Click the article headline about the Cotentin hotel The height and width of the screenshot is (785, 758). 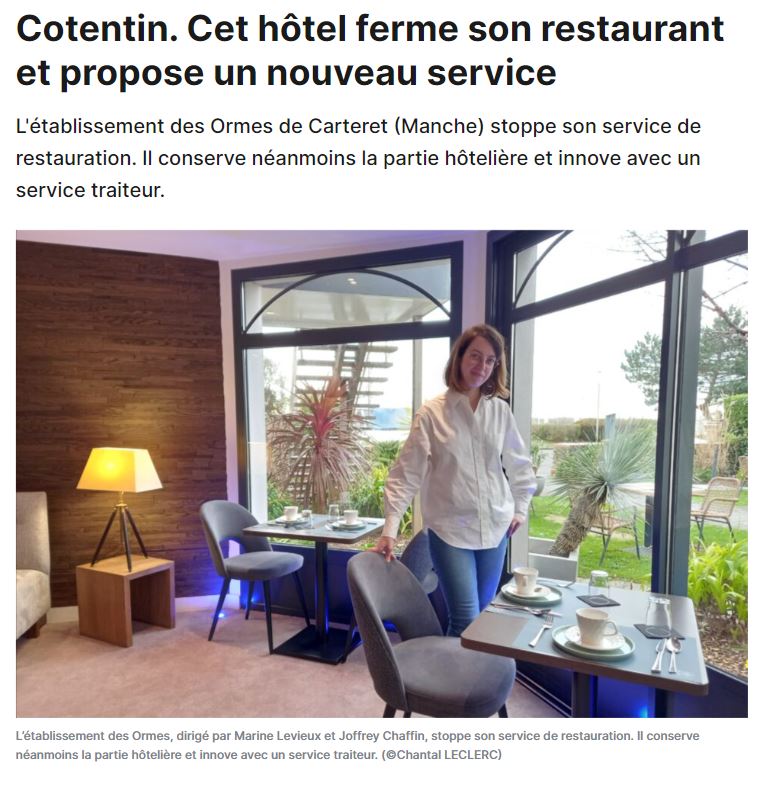pos(369,50)
